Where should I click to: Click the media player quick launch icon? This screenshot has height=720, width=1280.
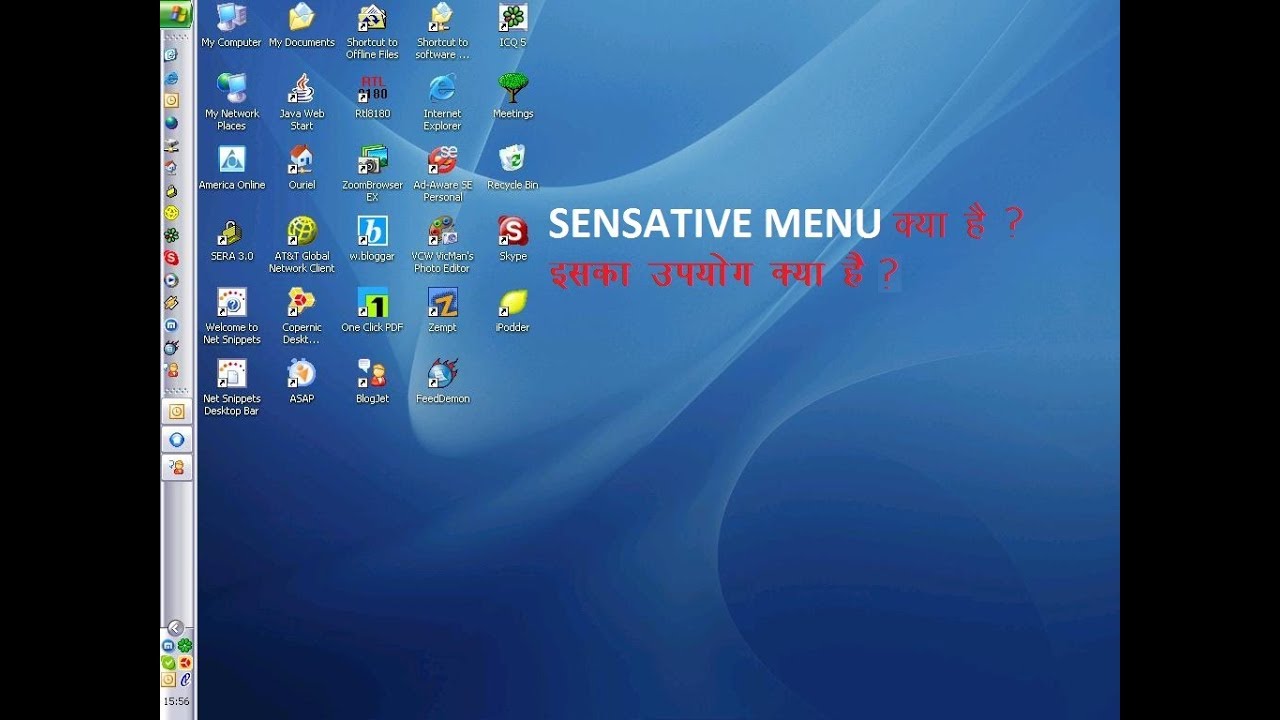click(171, 280)
